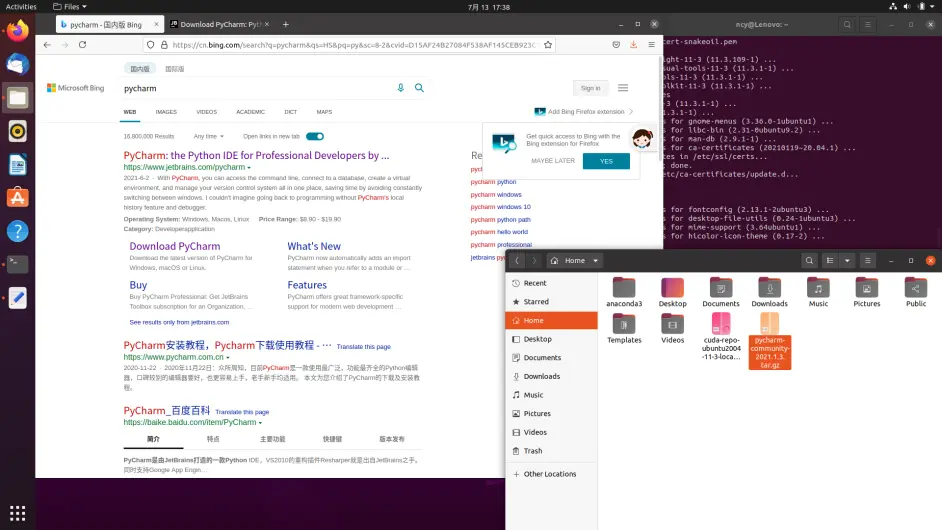The width and height of the screenshot is (942, 530).
Task: Open Bing hamburger settings menu
Action: coord(623,88)
